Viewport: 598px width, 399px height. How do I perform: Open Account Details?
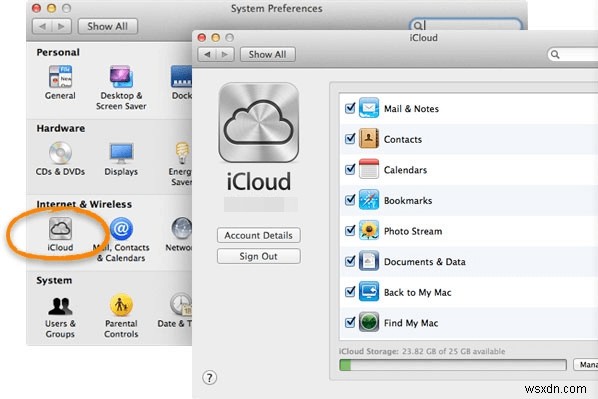click(259, 235)
